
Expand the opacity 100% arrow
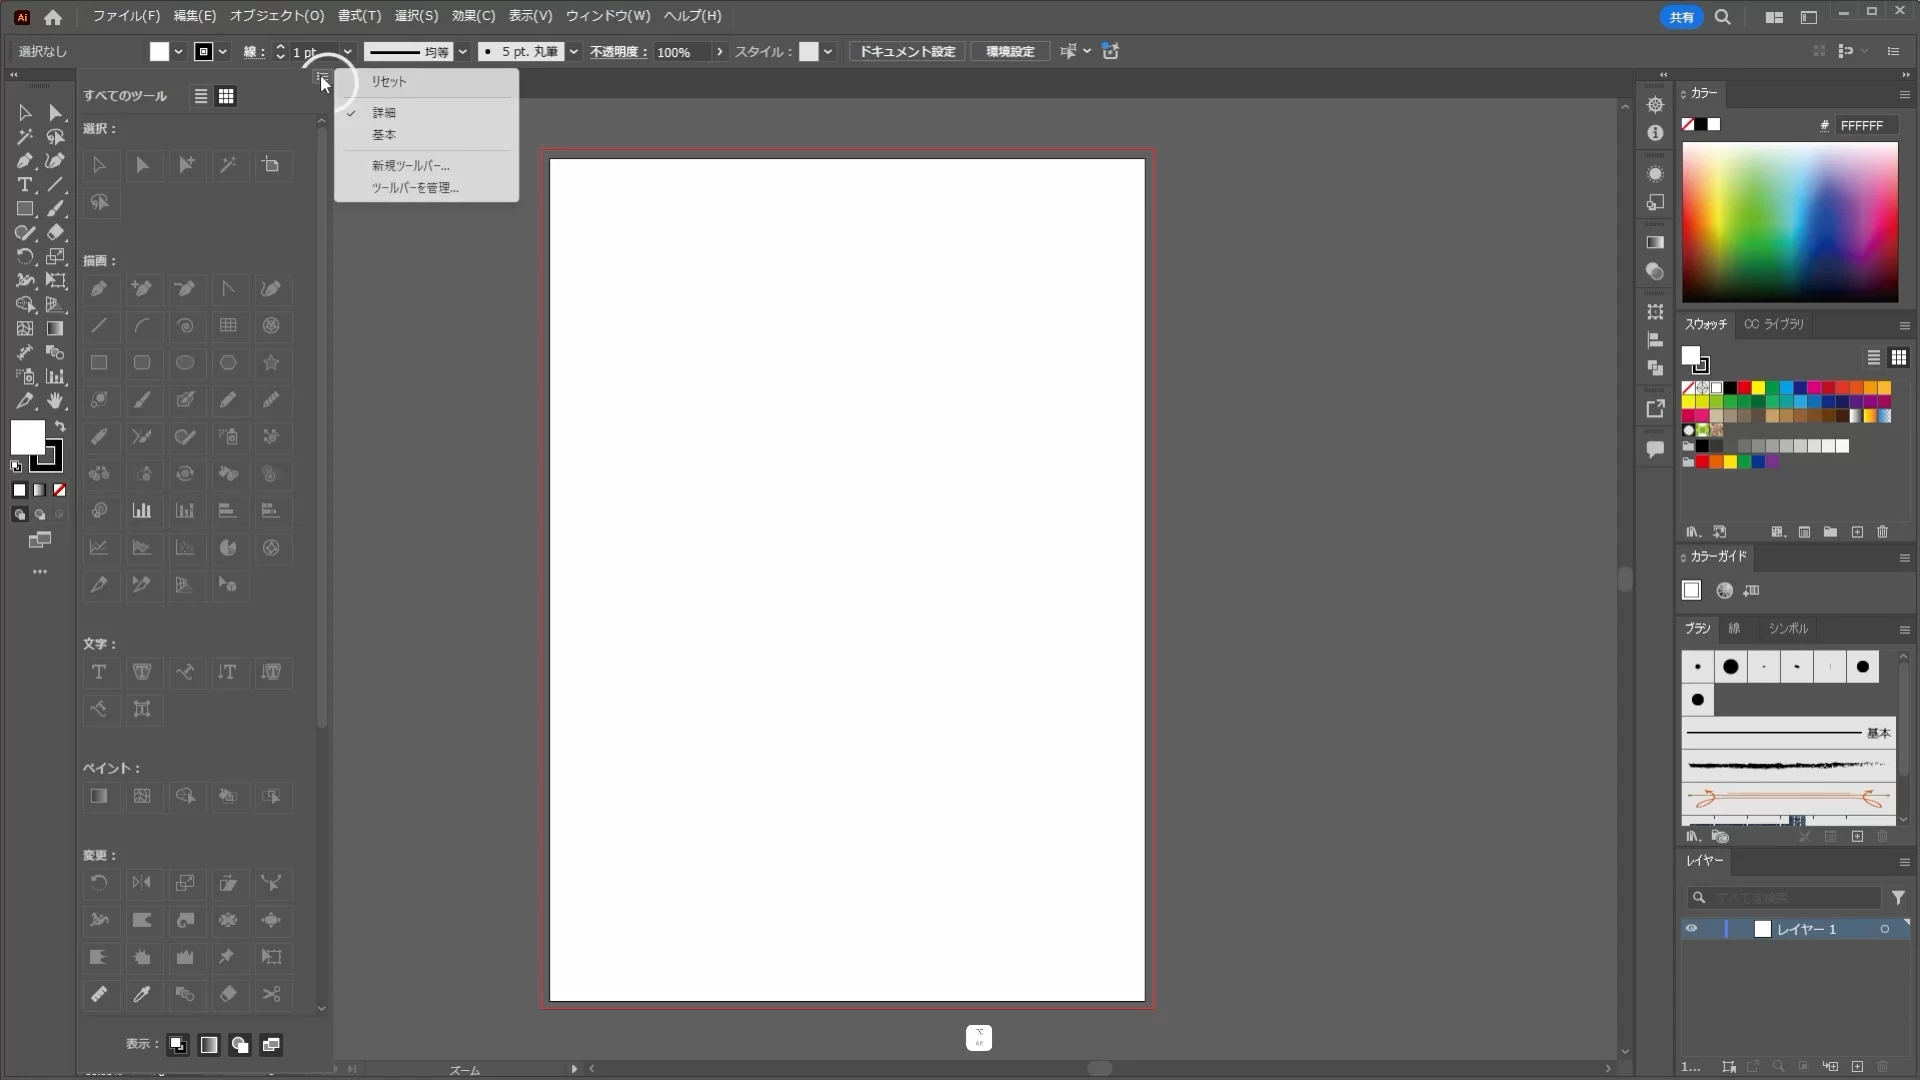[719, 52]
